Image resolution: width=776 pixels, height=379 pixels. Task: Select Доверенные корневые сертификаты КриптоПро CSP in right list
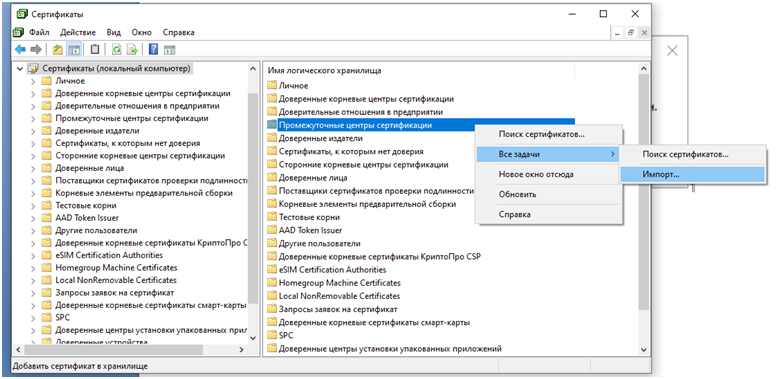(x=380, y=256)
